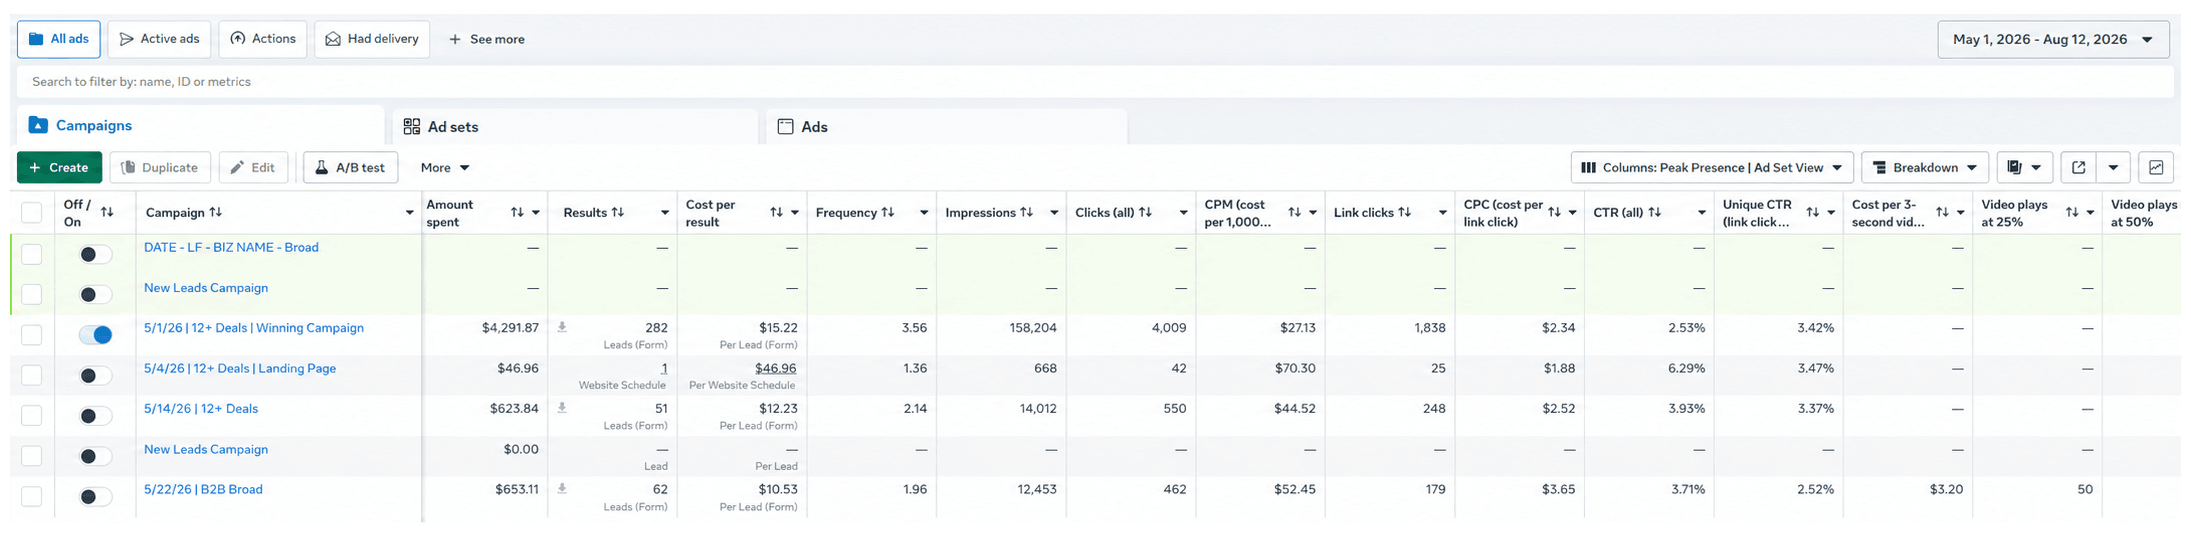Open the date range dropdown
This screenshot has width=2191, height=537.
coord(2053,39)
